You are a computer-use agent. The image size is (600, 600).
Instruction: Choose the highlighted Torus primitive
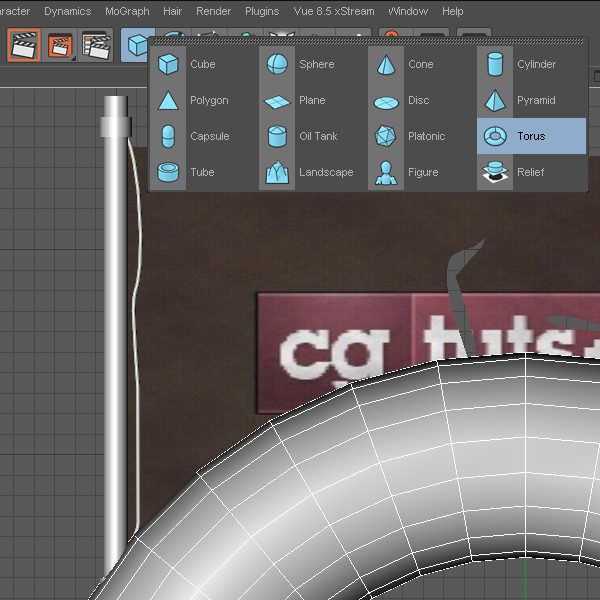point(532,136)
